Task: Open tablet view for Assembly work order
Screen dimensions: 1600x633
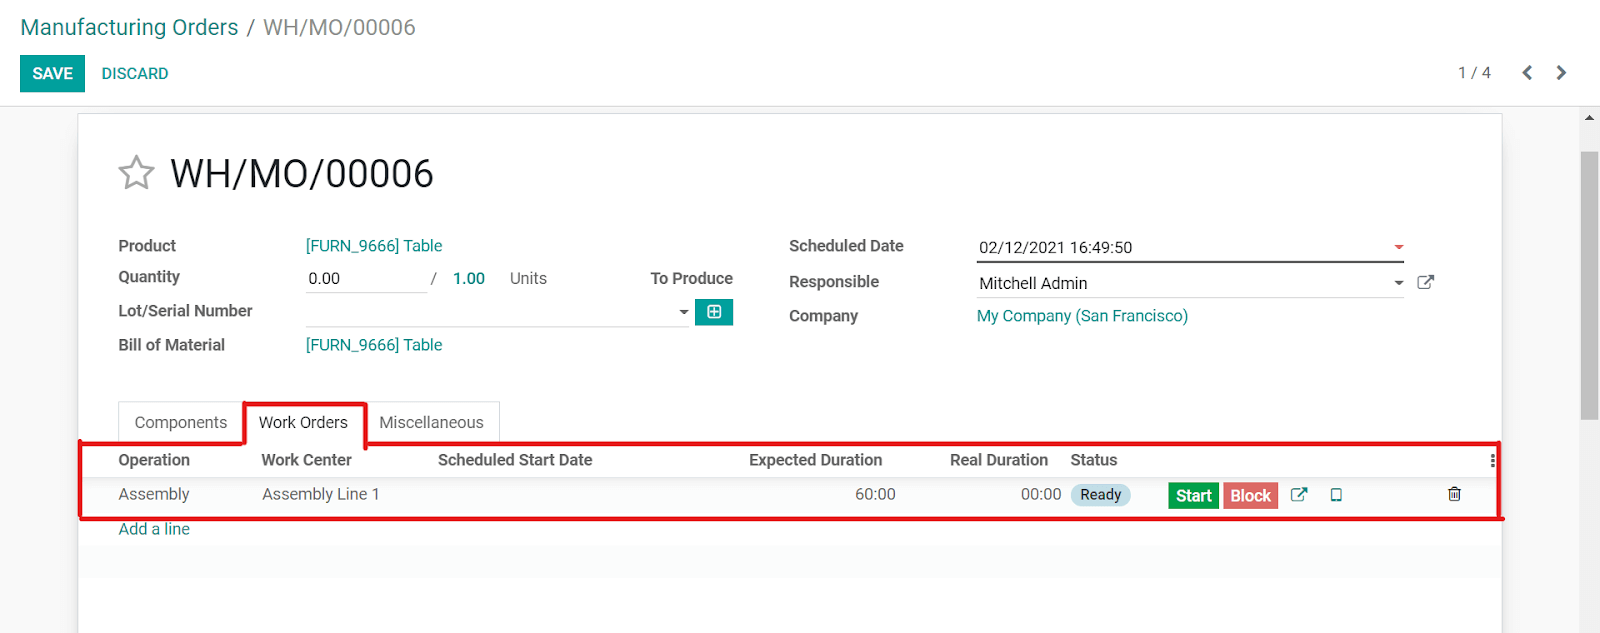Action: pos(1336,495)
